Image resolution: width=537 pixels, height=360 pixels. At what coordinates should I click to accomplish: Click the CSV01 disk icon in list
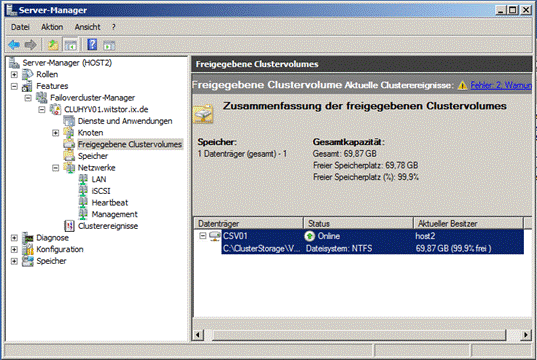point(215,236)
